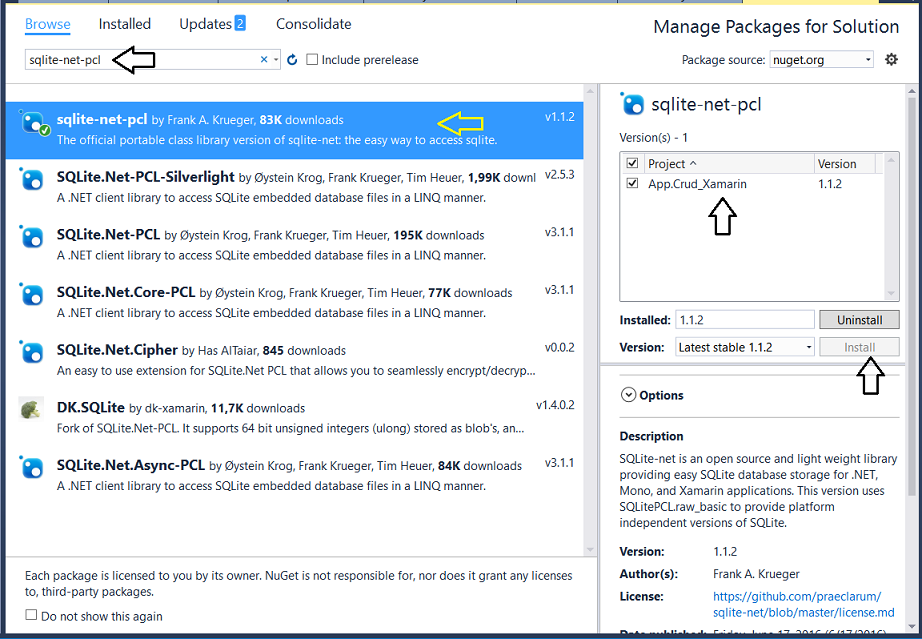Click the Installed version field showing 1.1.2
This screenshot has width=922, height=639.
pos(744,320)
